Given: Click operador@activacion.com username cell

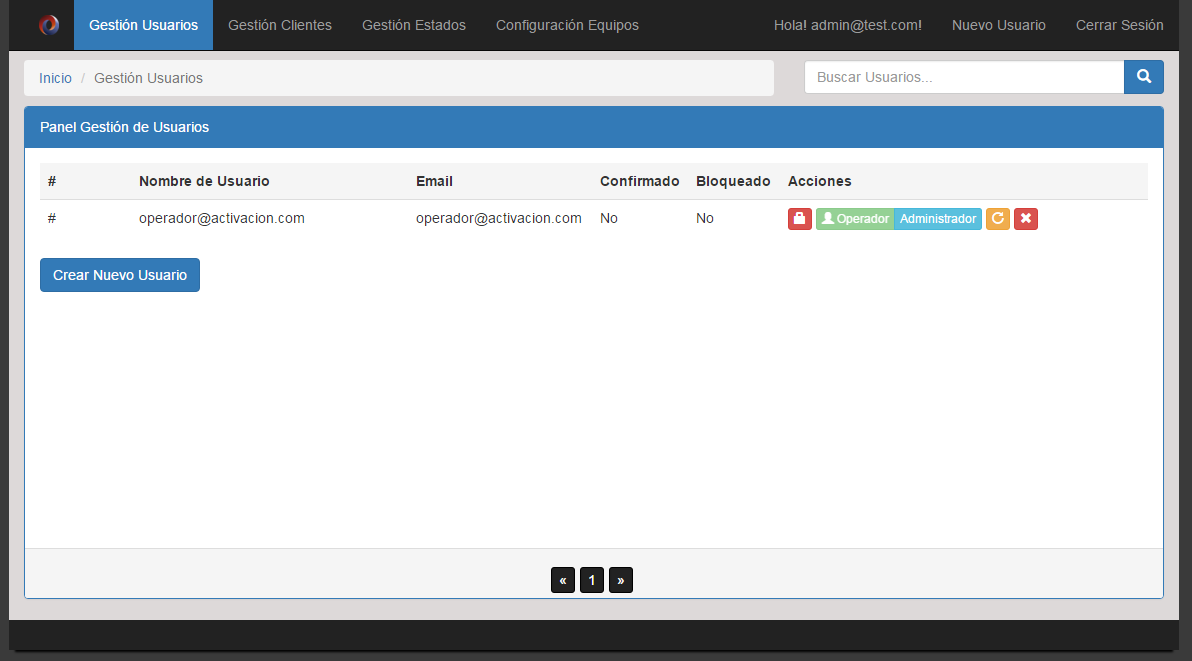Looking at the screenshot, I should (x=222, y=218).
